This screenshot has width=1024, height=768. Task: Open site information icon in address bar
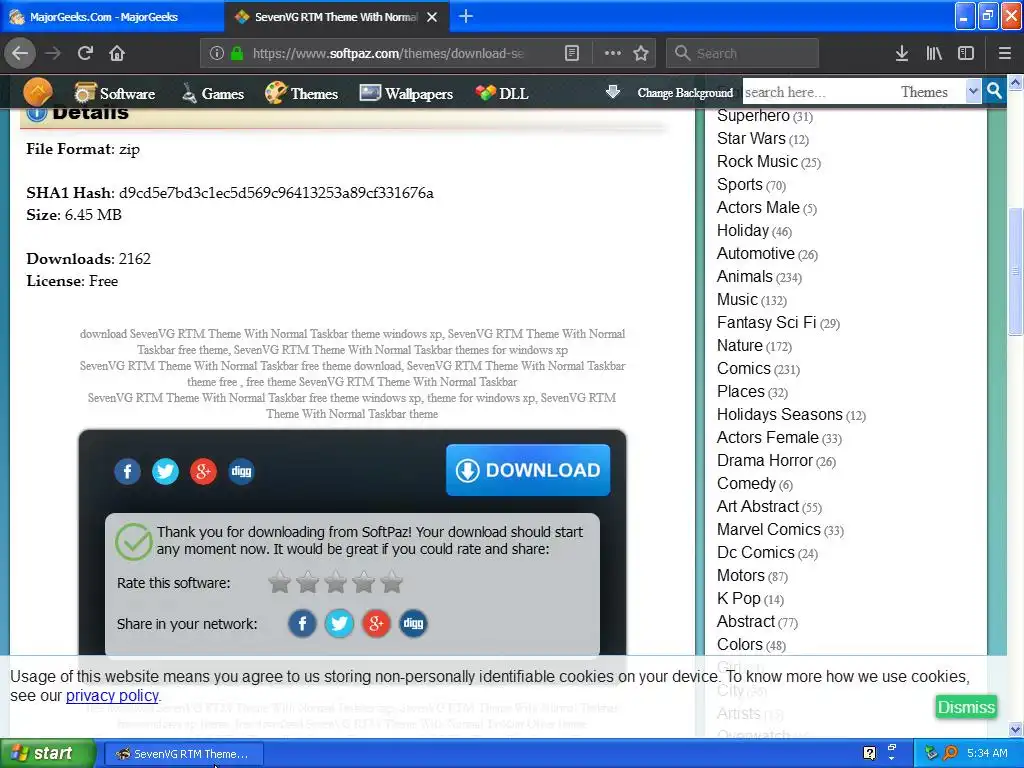point(217,53)
